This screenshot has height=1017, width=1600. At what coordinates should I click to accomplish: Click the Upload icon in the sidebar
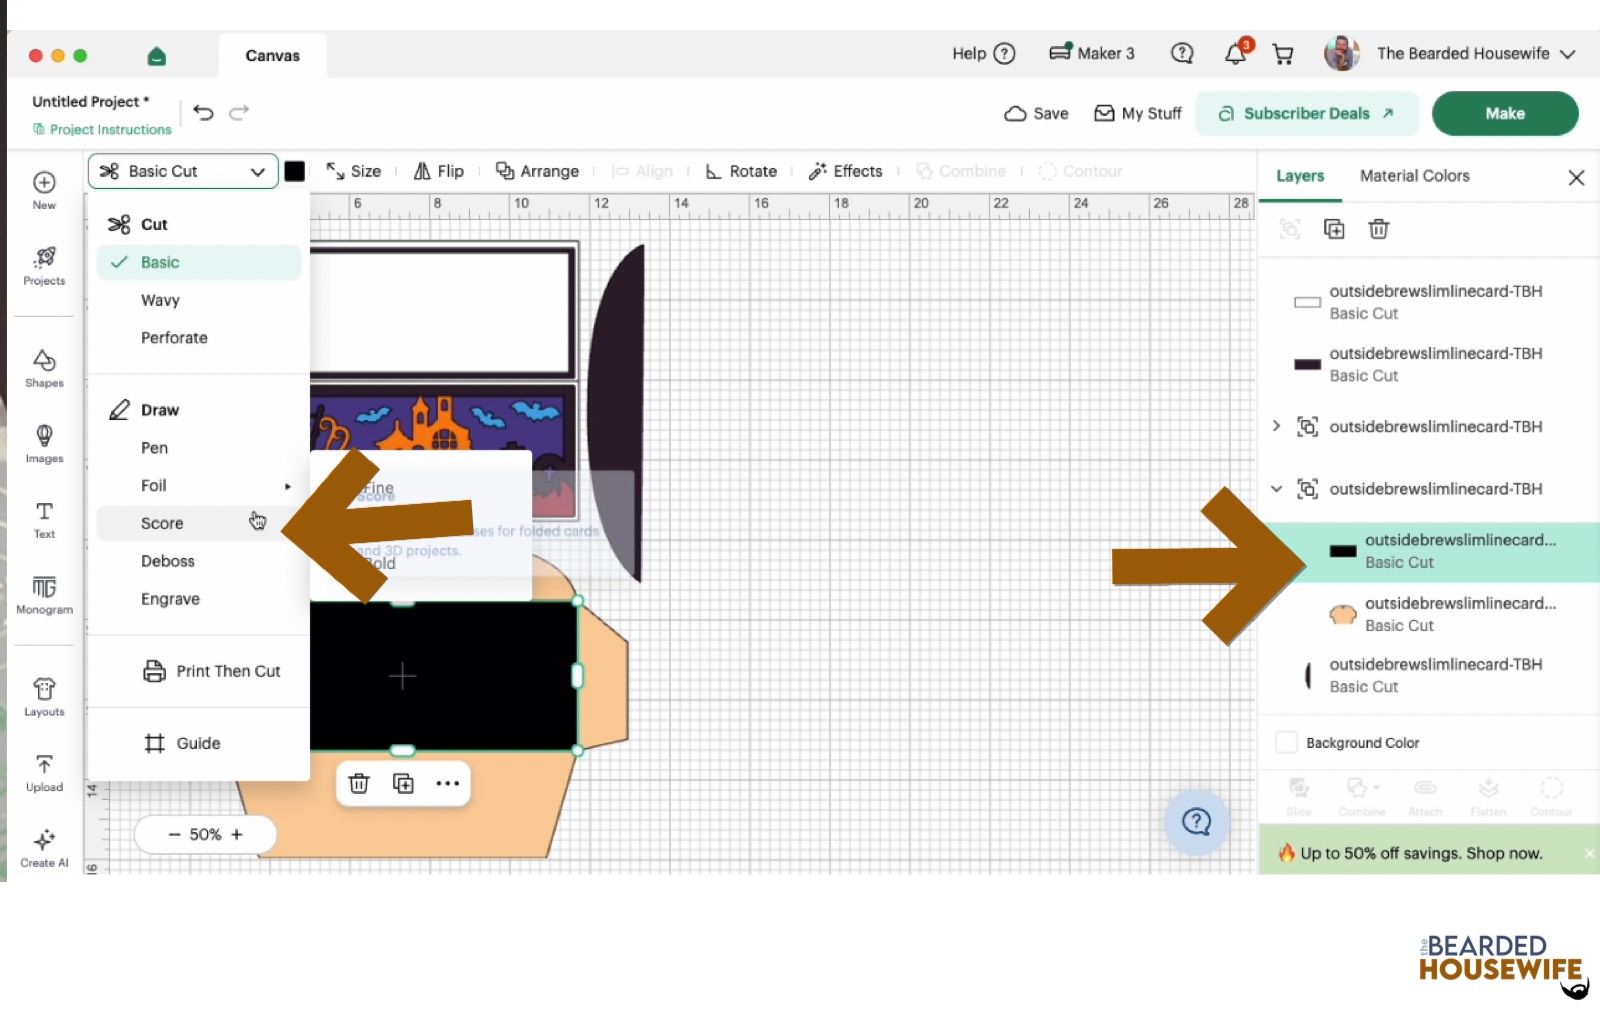coord(44,773)
